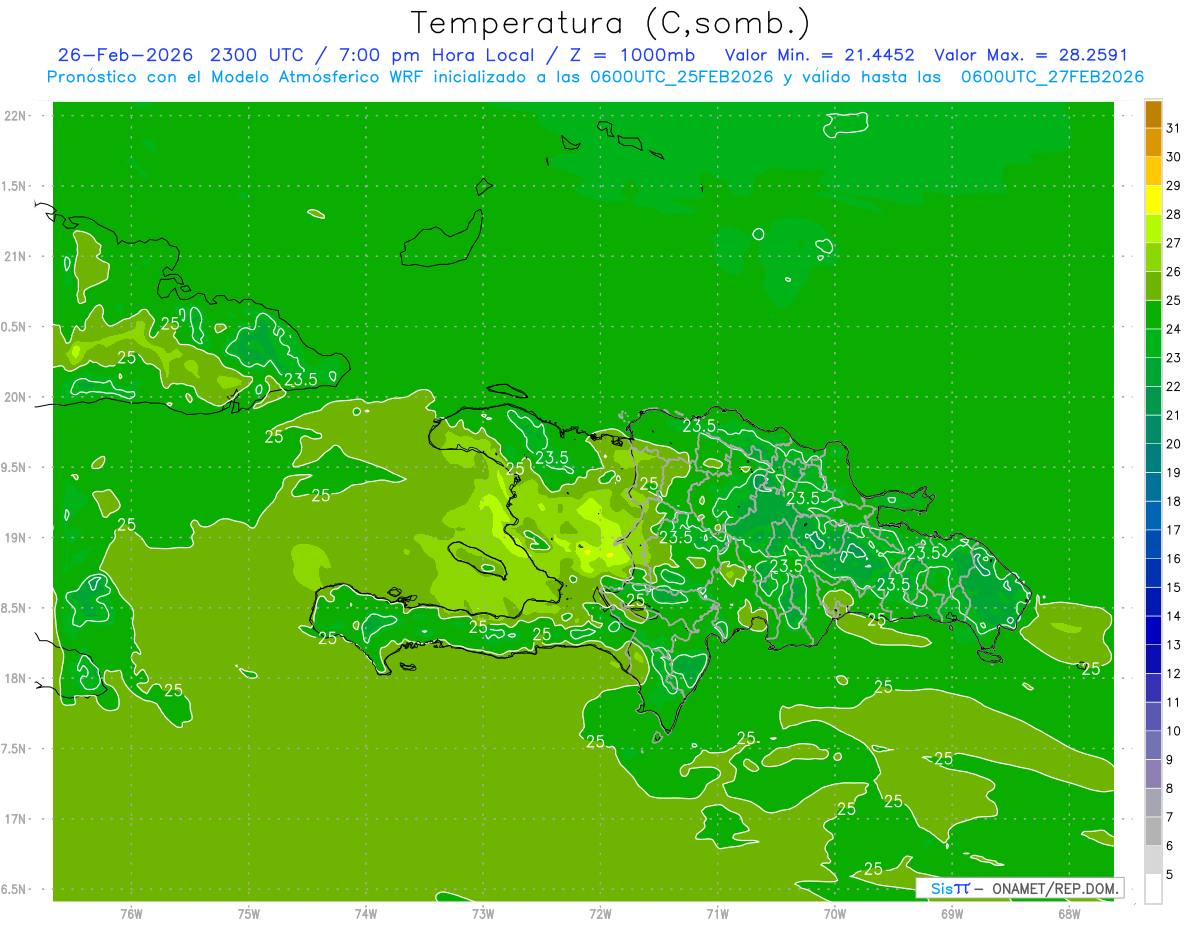This screenshot has height=927, width=1200.
Task: Click the '2300 UTC' time text
Action: coord(258,55)
